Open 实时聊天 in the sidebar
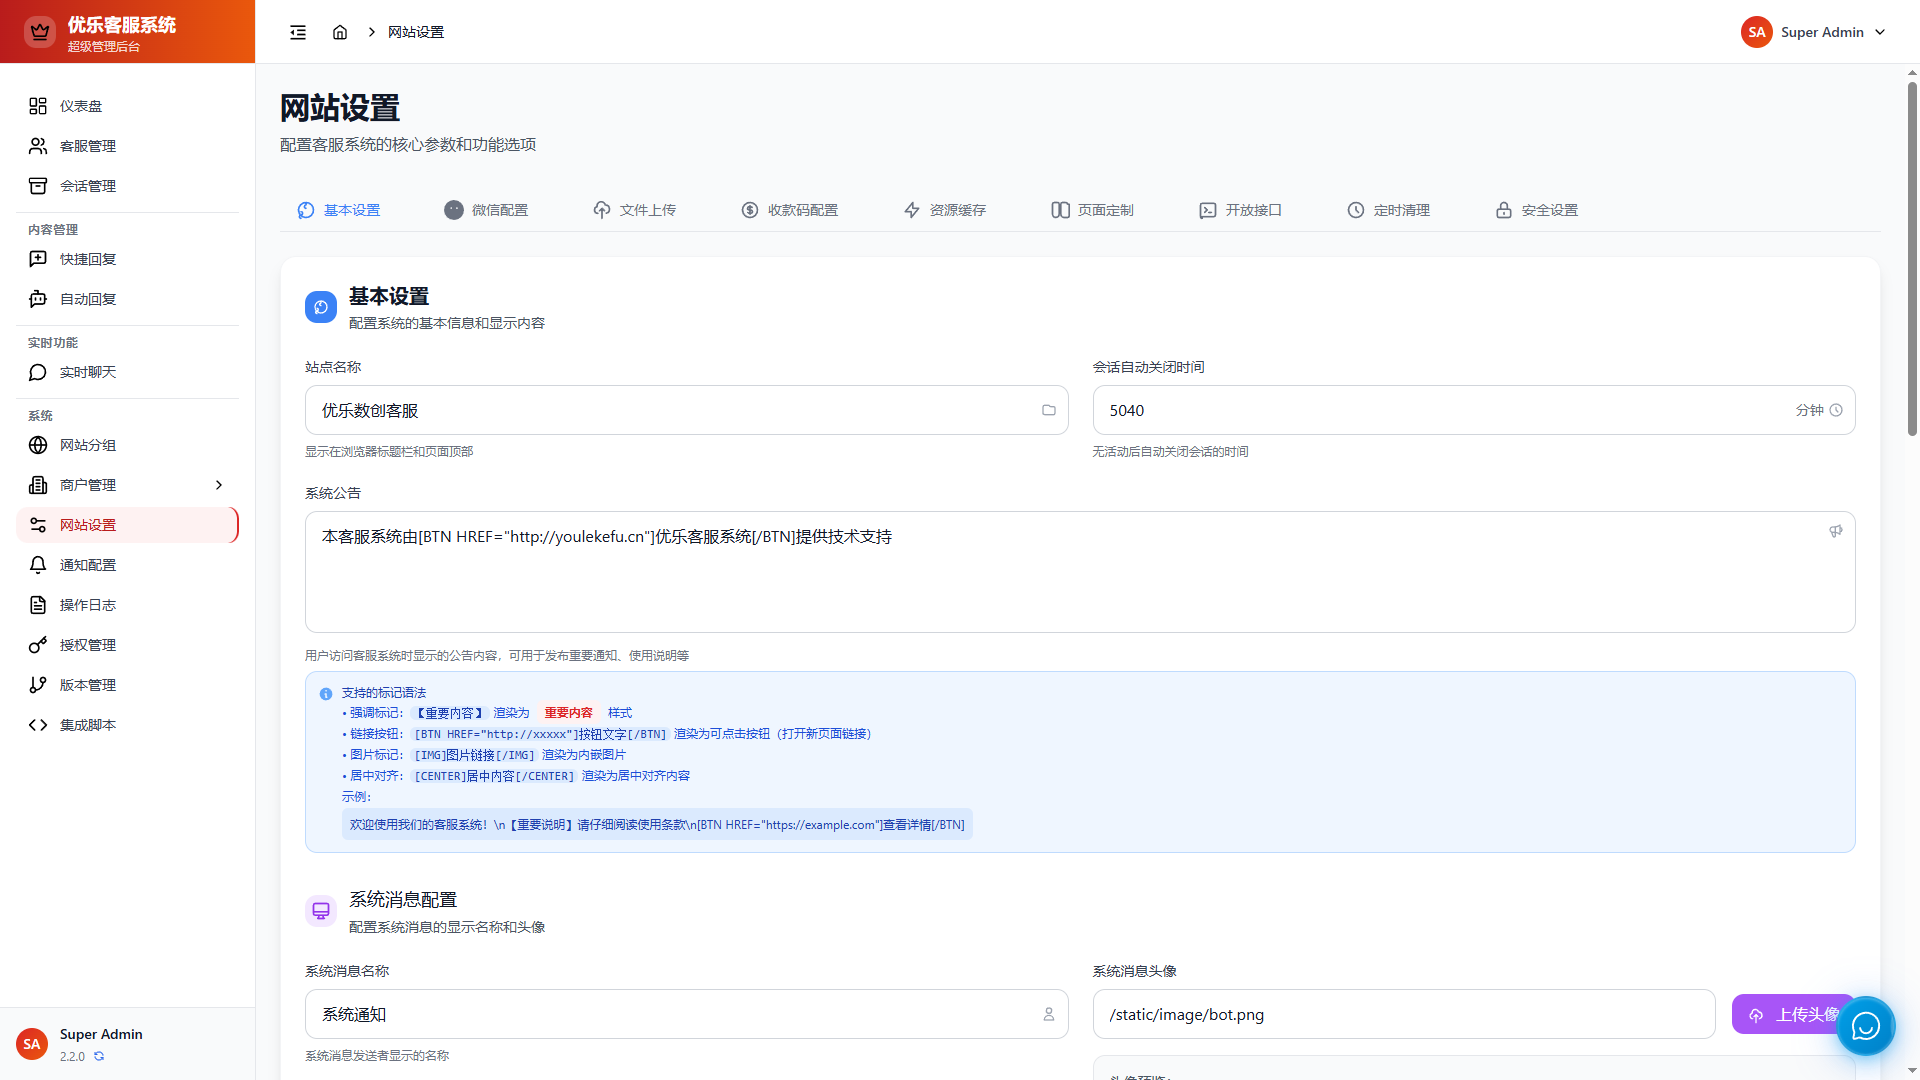1920x1080 pixels. click(87, 372)
